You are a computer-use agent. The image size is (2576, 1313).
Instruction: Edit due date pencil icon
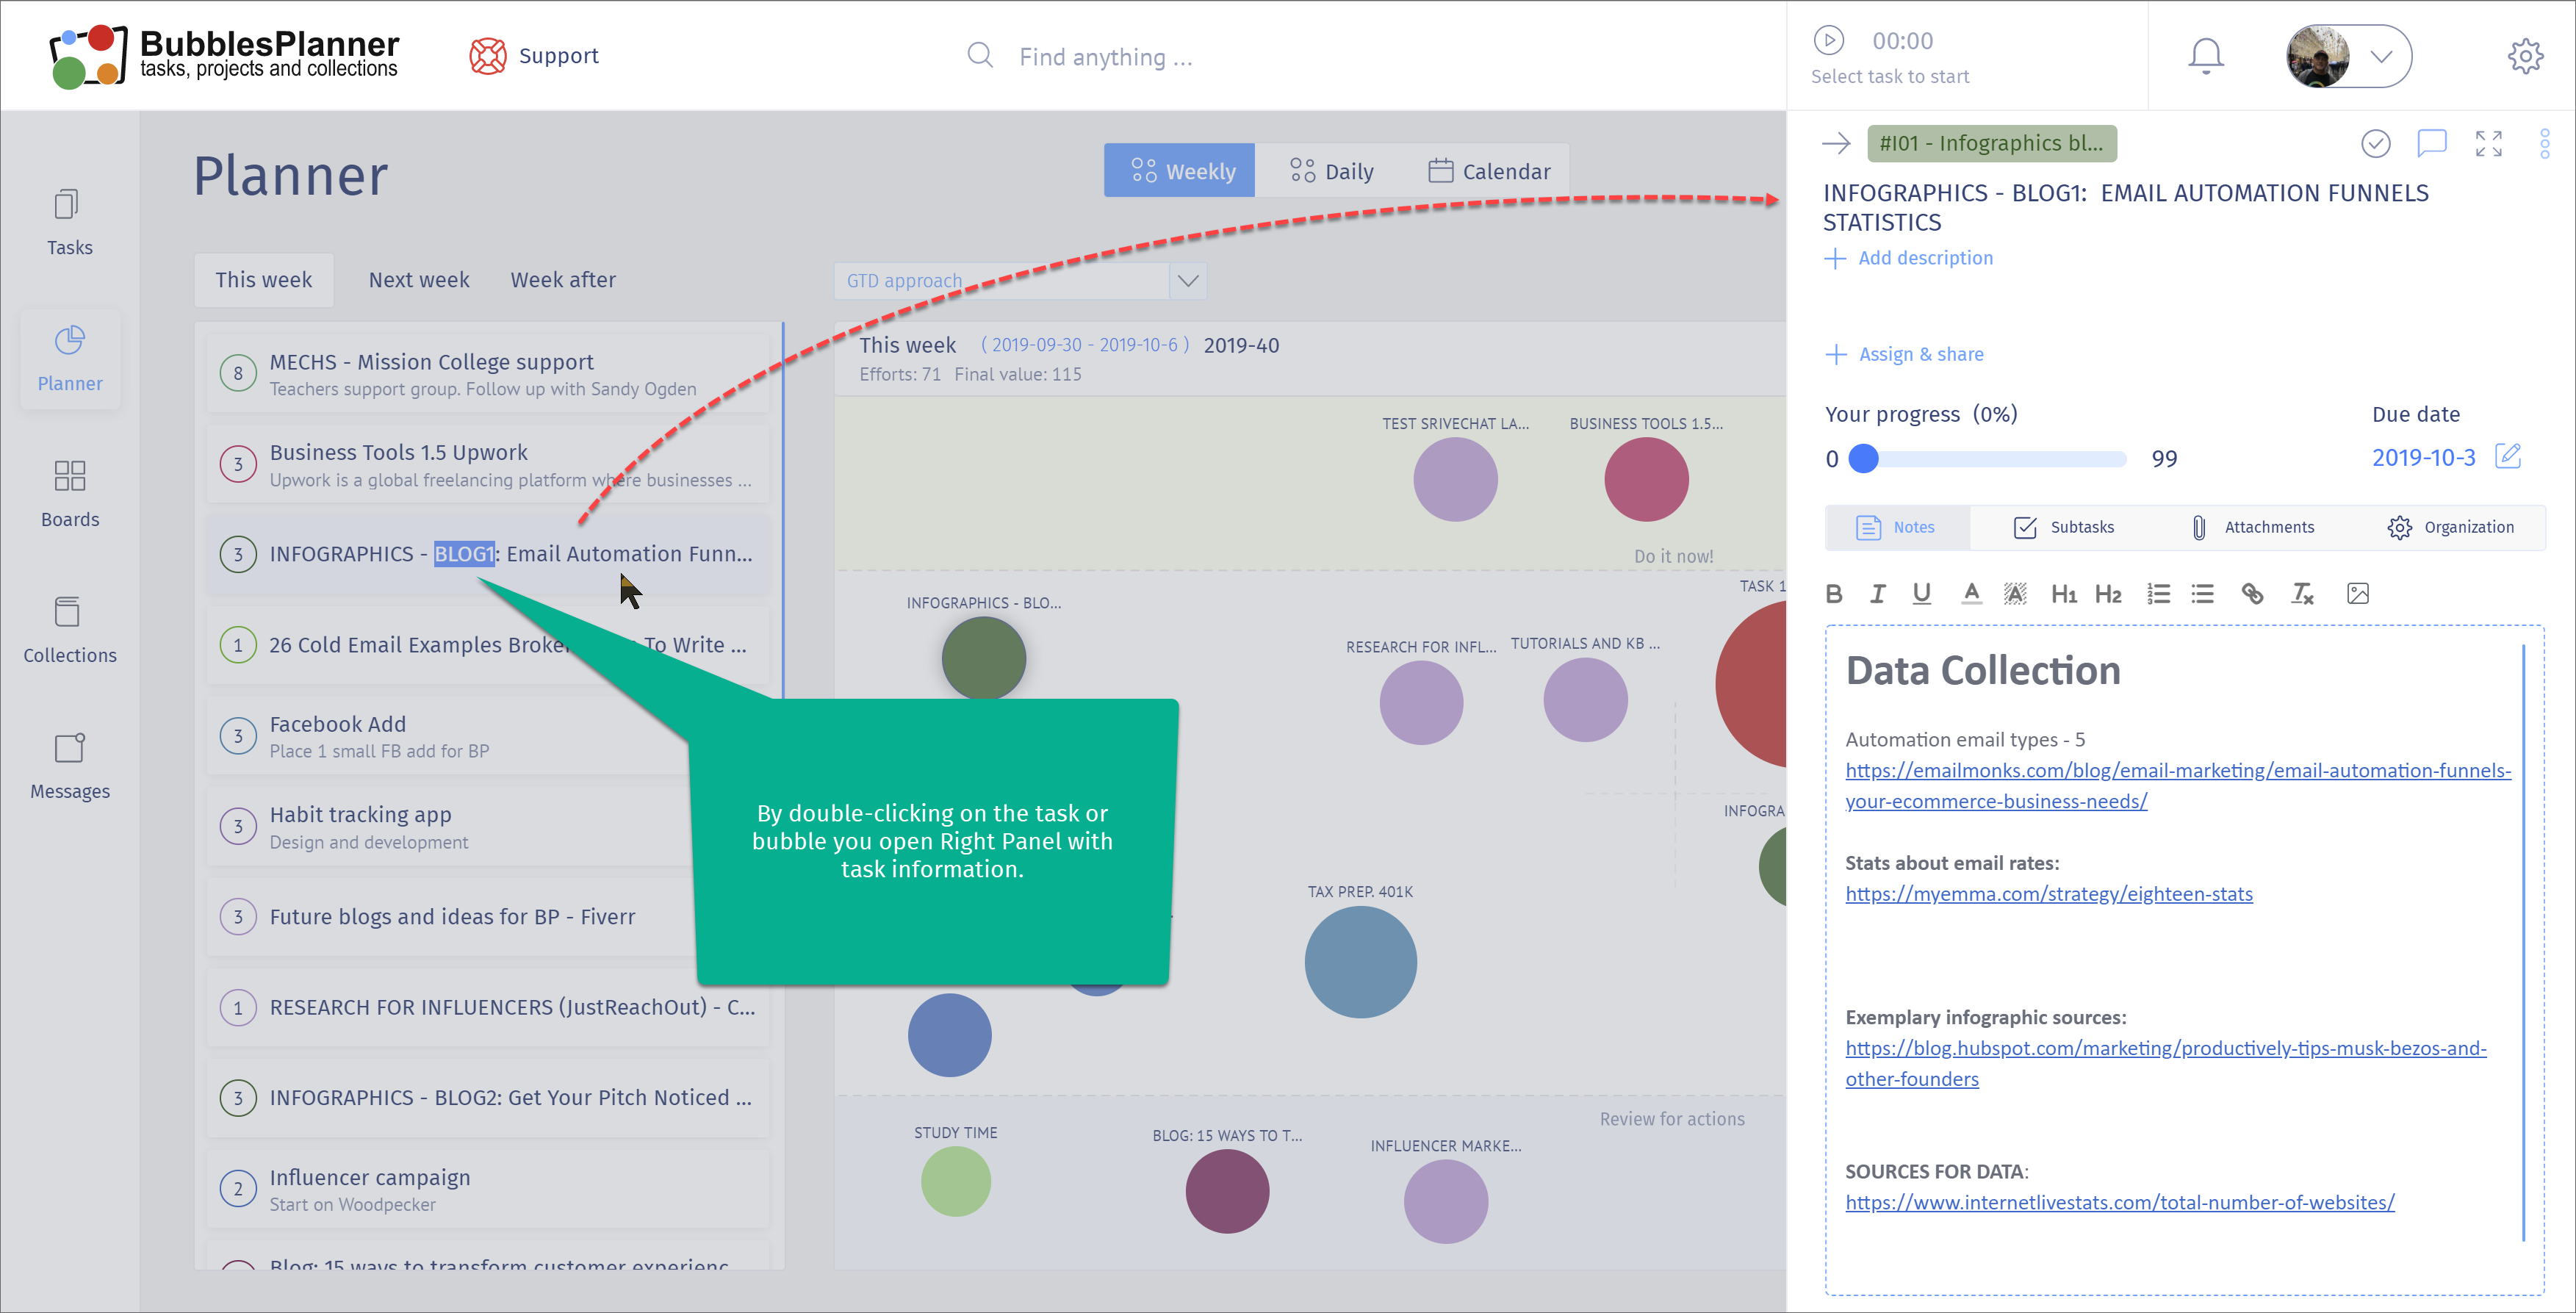[2507, 456]
